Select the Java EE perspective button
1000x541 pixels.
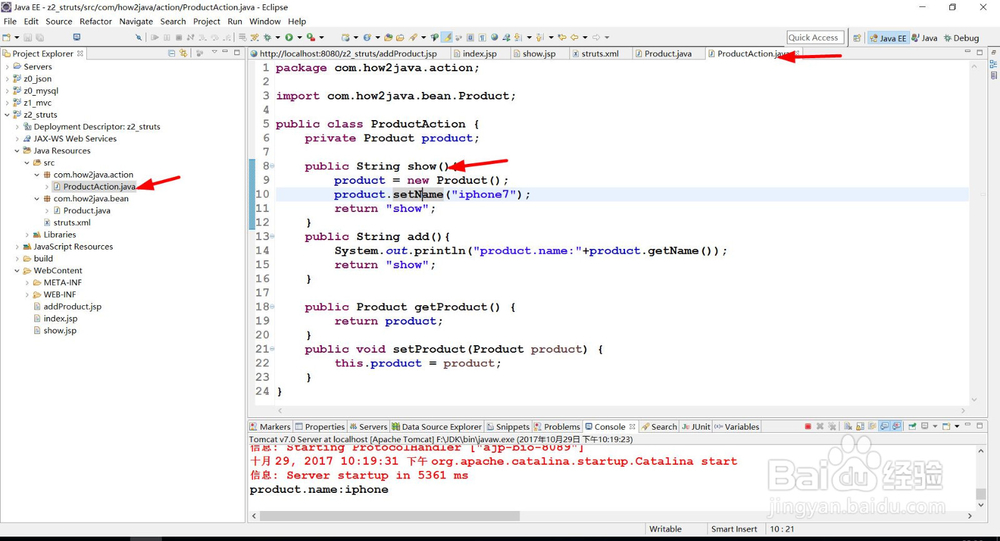pyautogui.click(x=888, y=38)
